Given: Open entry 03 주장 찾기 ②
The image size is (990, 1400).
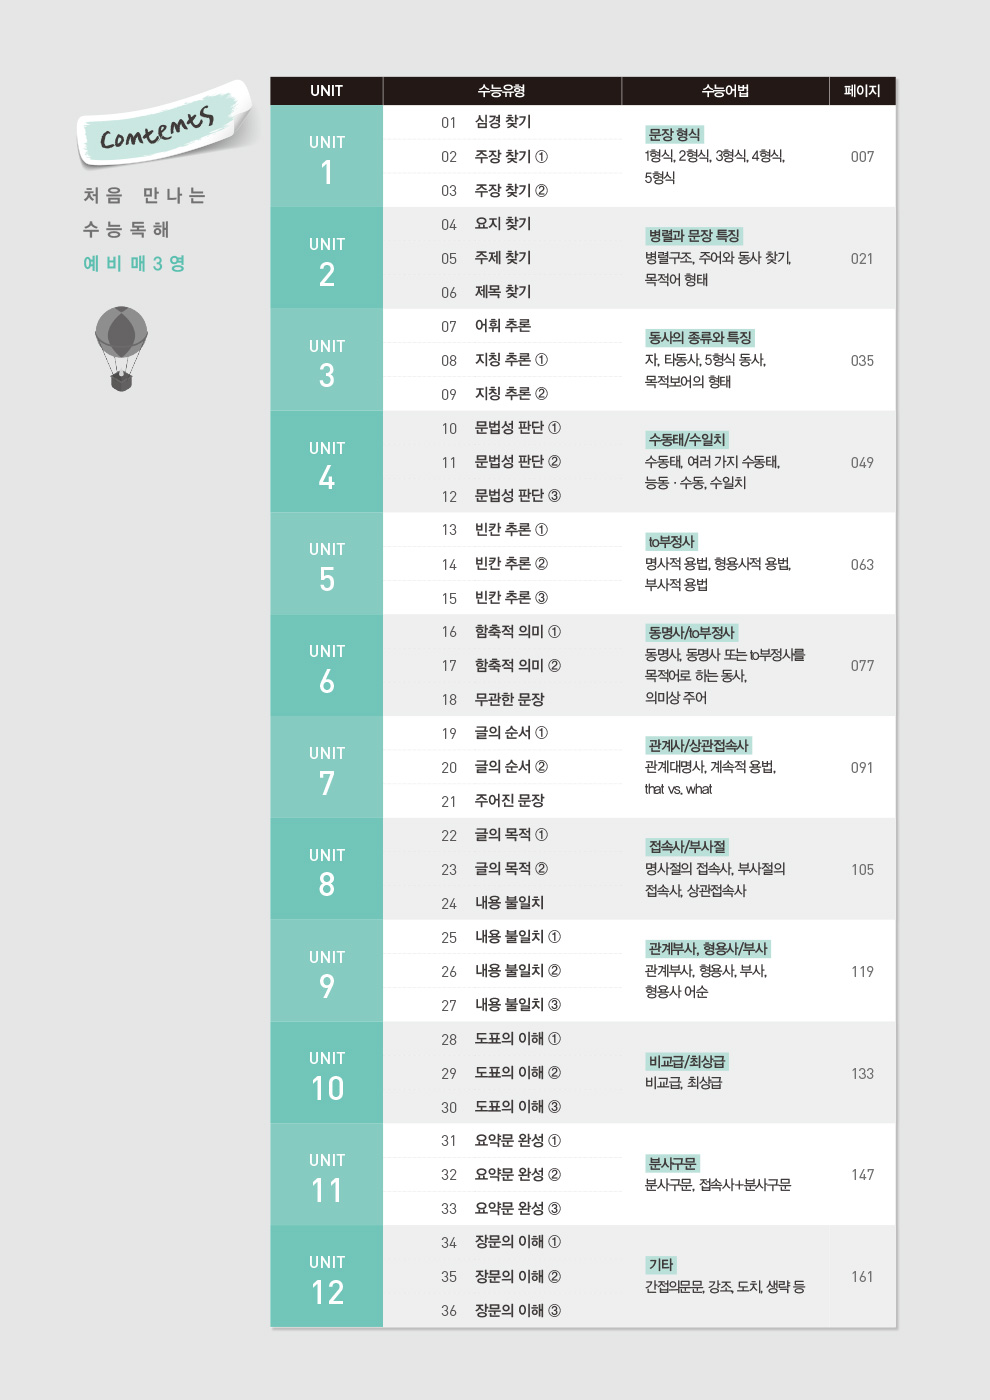Looking at the screenshot, I should 510,190.
